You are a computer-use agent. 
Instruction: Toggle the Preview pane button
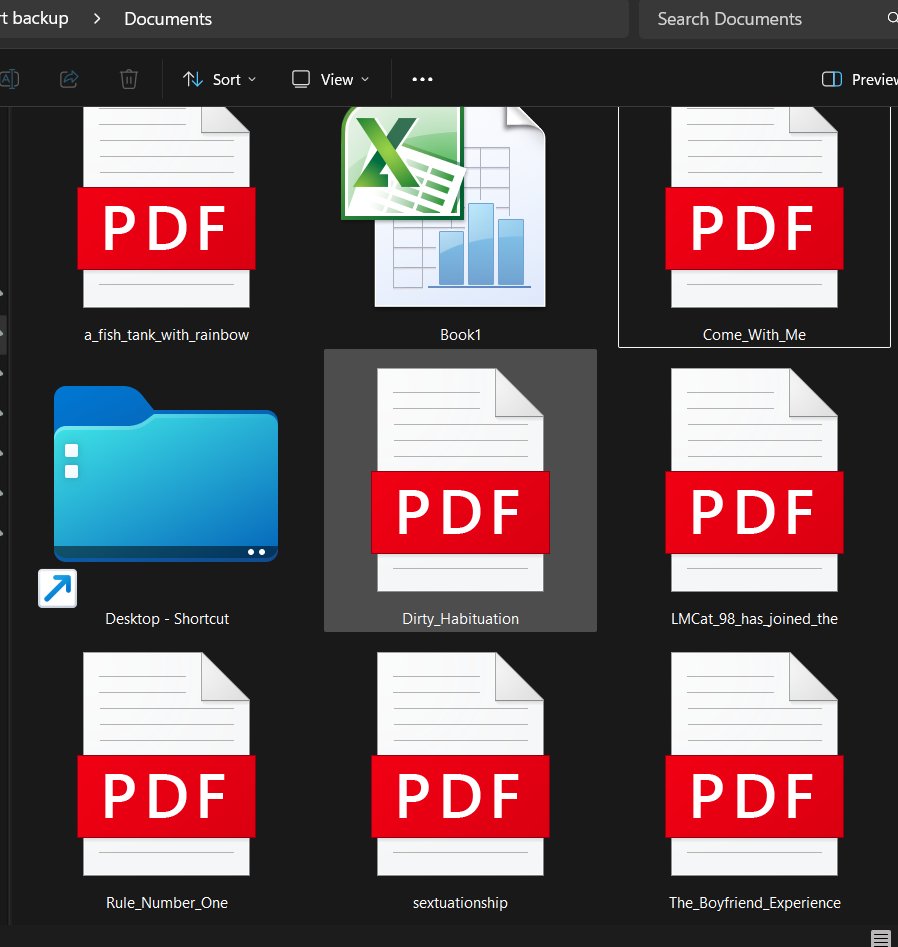pos(859,79)
